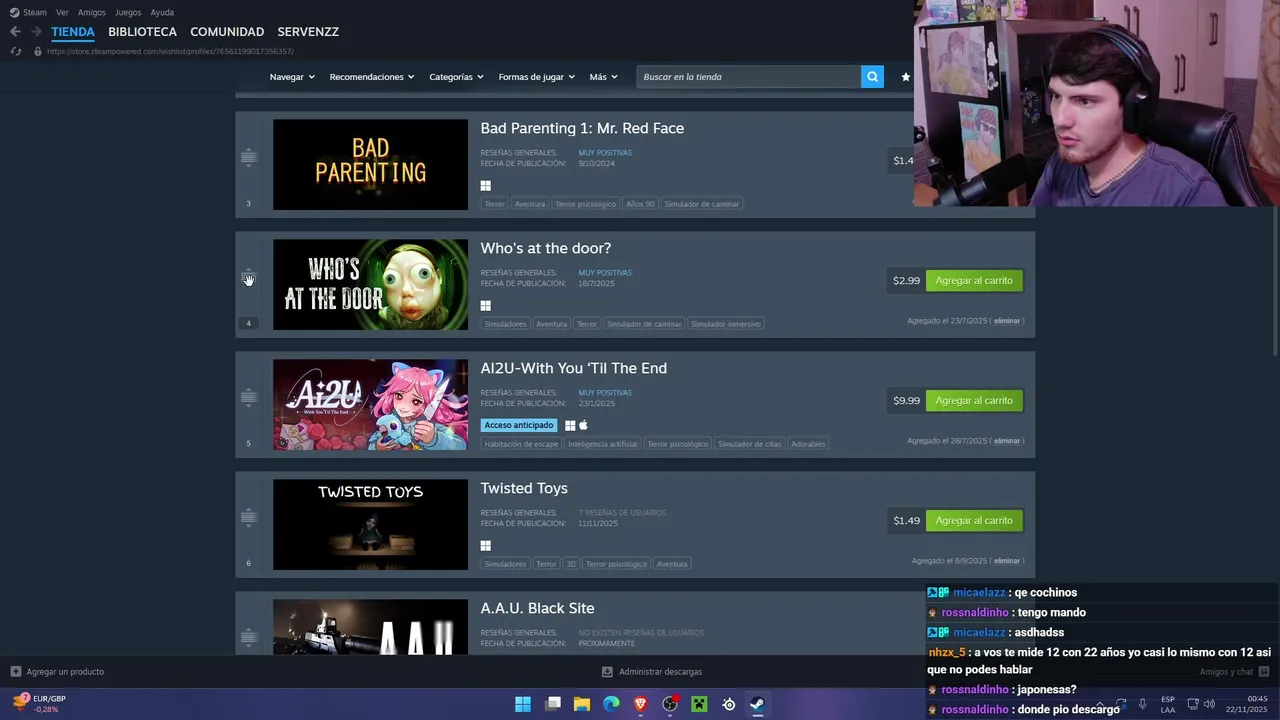1280x720 pixels.
Task: Open the Windows Start menu
Action: tap(523, 704)
